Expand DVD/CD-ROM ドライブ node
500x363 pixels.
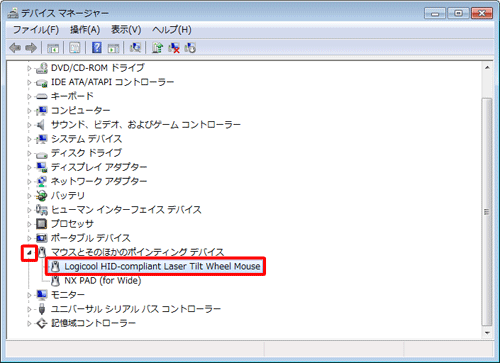[x=29, y=68]
